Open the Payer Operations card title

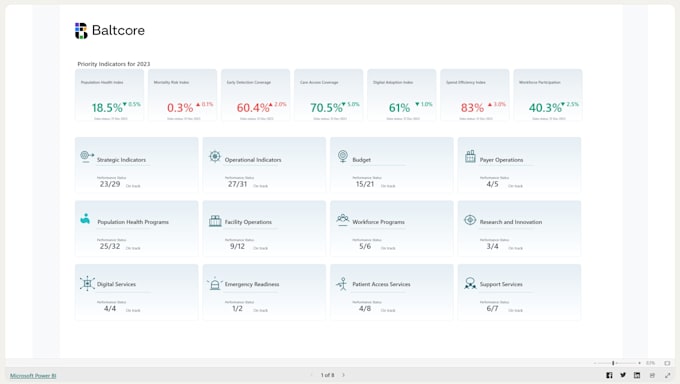point(501,160)
